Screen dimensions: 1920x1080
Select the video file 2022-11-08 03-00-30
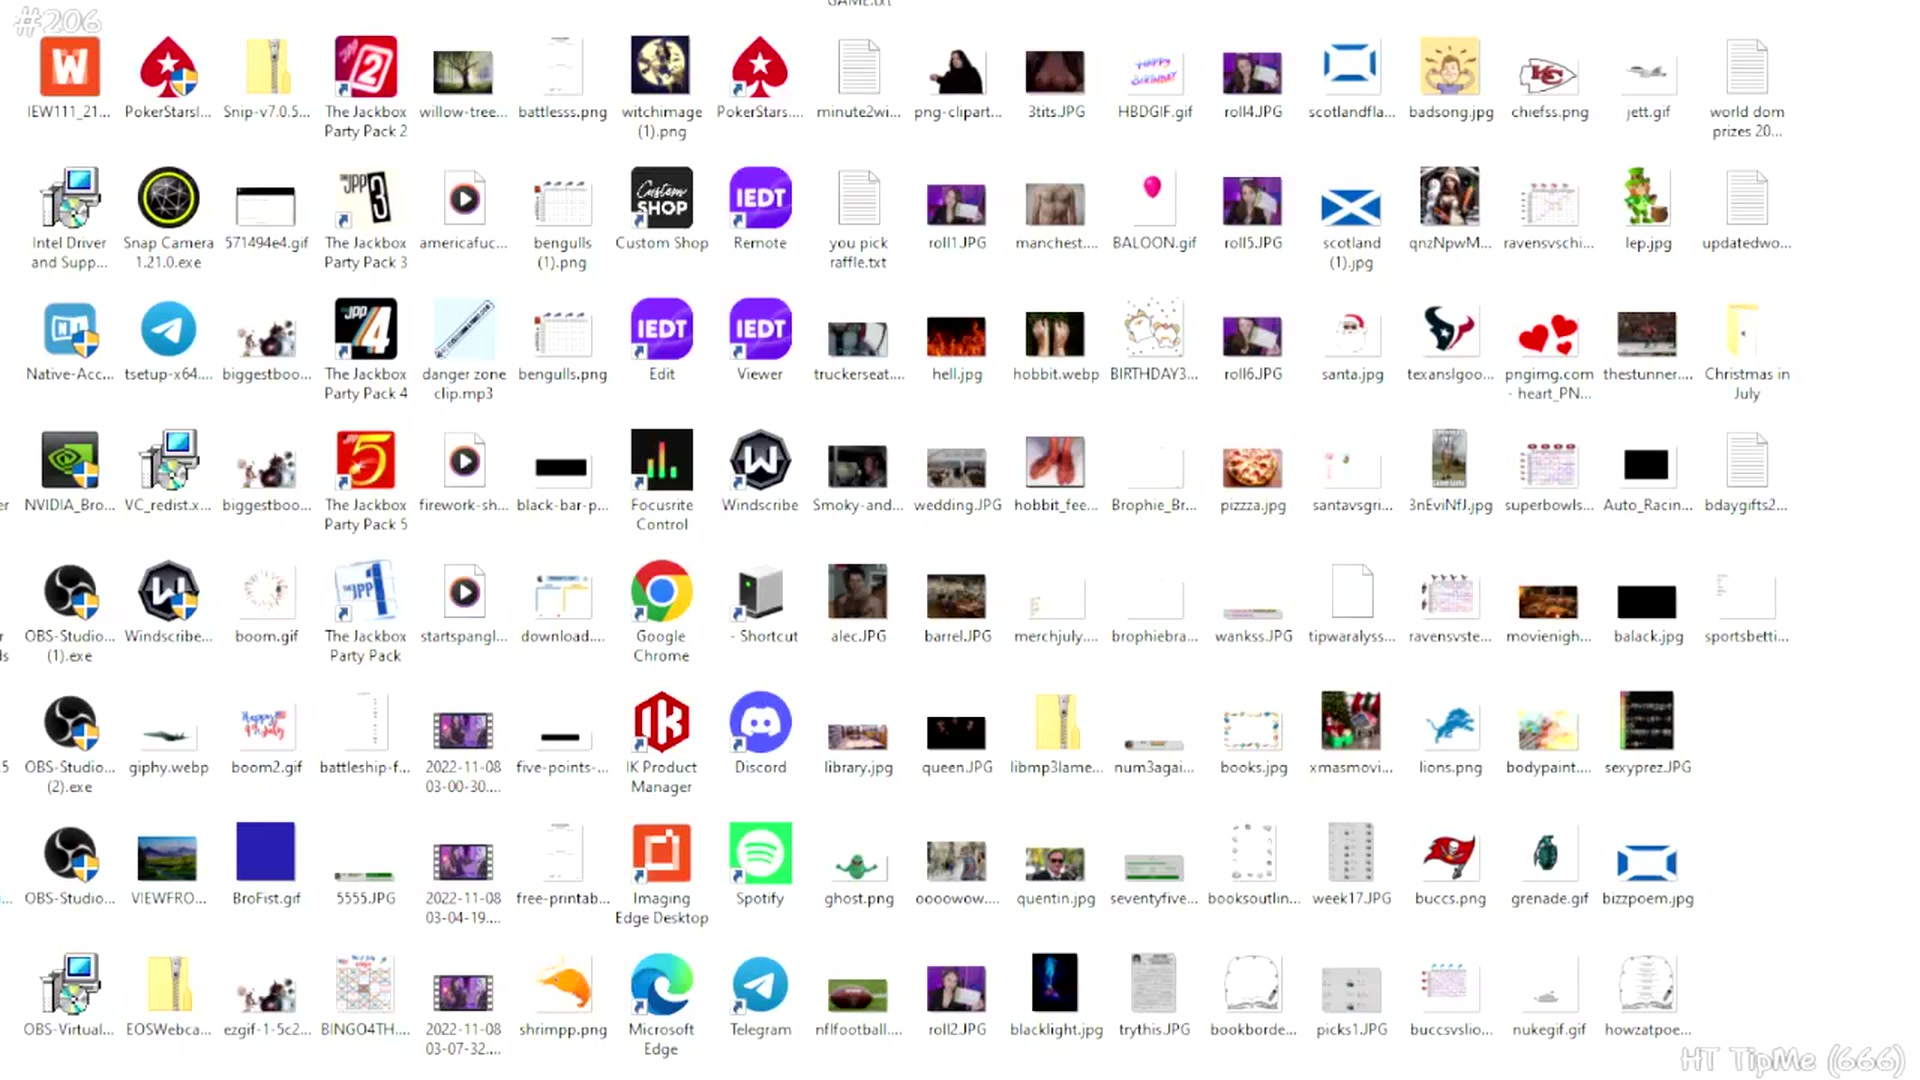[464, 730]
